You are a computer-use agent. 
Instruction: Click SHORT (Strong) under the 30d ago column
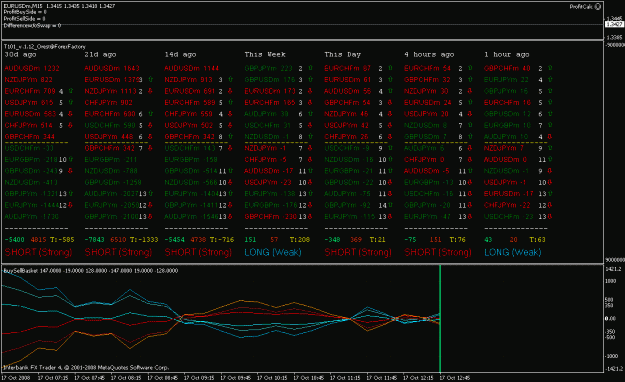point(38,252)
